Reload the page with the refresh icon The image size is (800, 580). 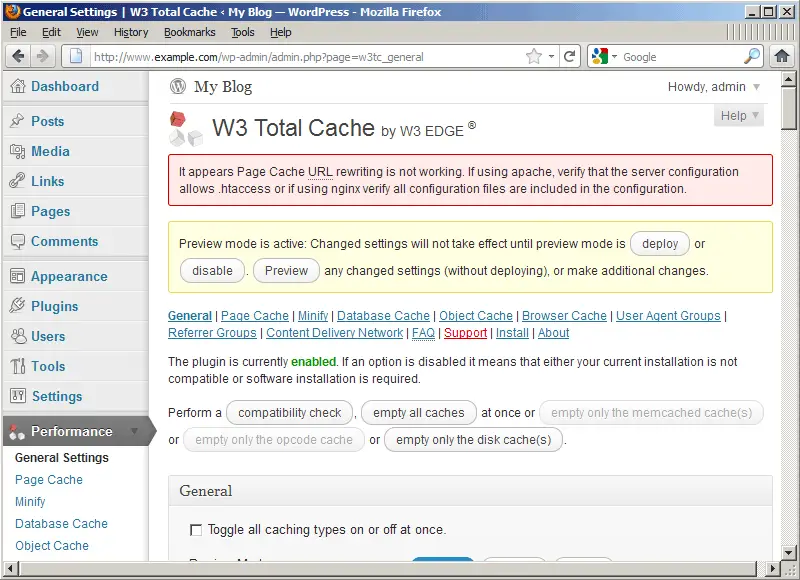pos(569,56)
